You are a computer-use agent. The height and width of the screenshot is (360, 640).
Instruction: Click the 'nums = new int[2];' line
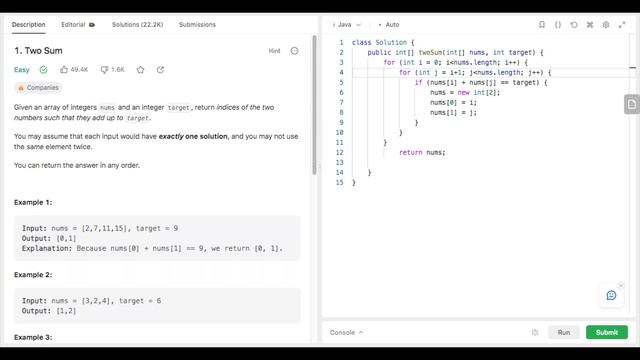click(x=465, y=92)
